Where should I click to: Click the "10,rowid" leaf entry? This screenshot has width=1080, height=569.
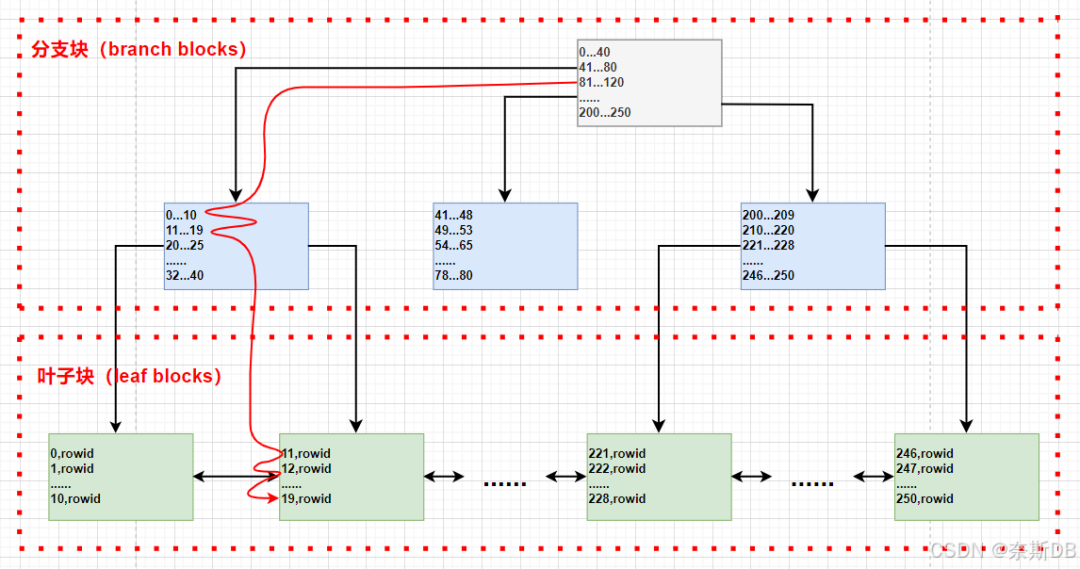point(76,499)
